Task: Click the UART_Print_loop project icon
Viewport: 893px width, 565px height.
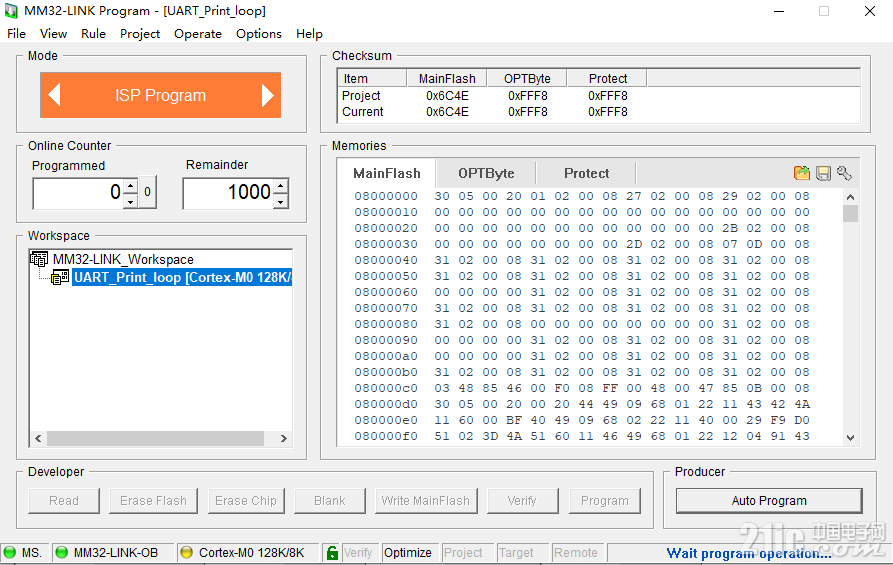Action: [60, 278]
